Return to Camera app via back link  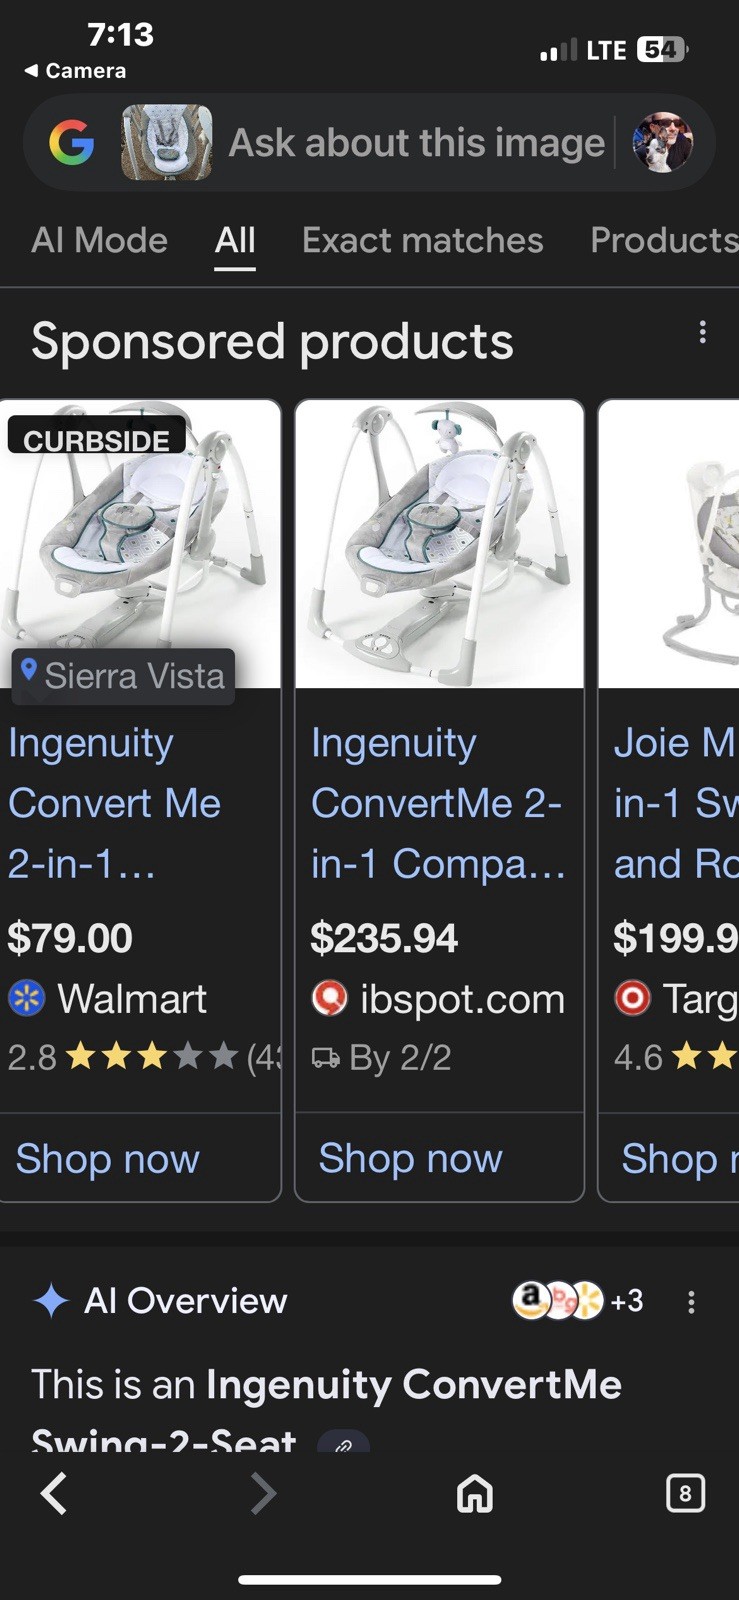pos(76,71)
